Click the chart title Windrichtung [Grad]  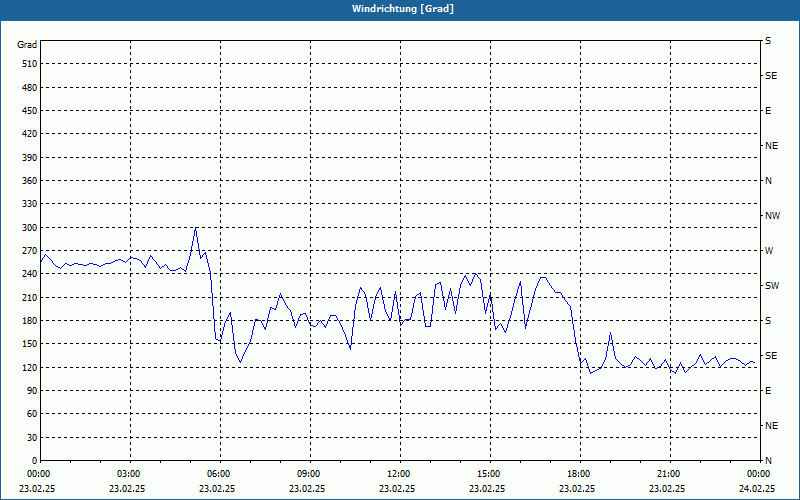coord(403,9)
